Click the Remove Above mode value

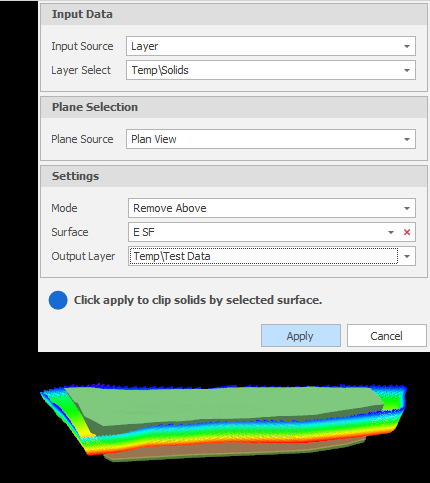click(170, 208)
